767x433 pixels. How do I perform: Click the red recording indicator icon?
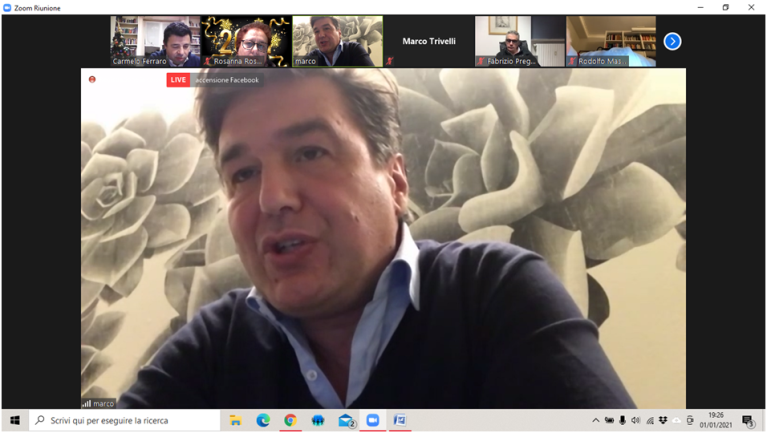click(92, 79)
